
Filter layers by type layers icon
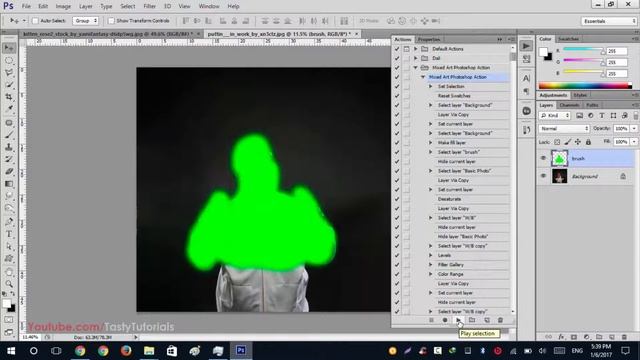(x=602, y=116)
